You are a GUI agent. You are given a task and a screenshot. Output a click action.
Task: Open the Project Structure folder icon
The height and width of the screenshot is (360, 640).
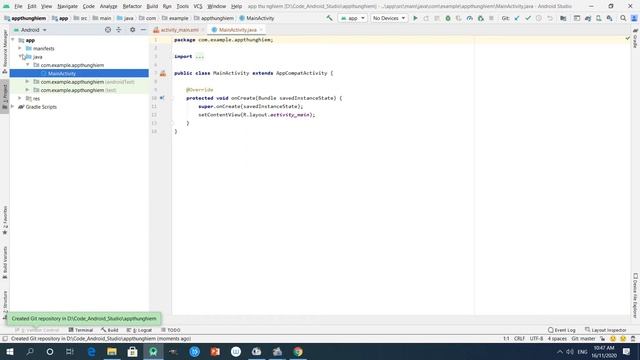pos(563,18)
